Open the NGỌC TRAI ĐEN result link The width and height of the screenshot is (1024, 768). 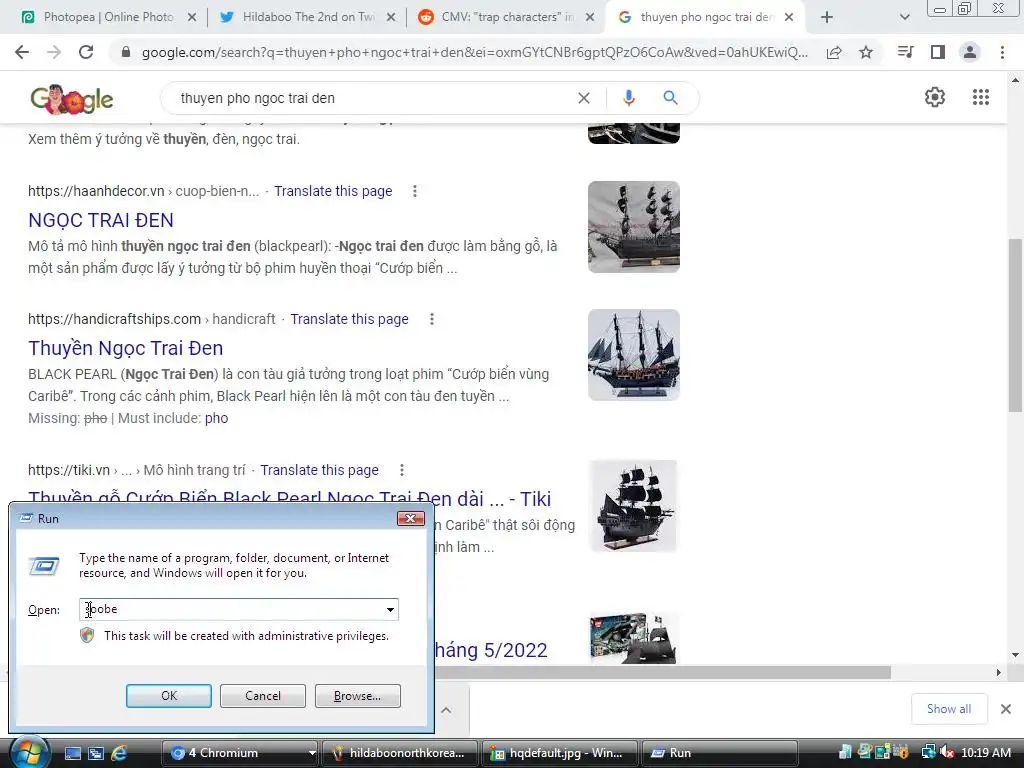(101, 220)
